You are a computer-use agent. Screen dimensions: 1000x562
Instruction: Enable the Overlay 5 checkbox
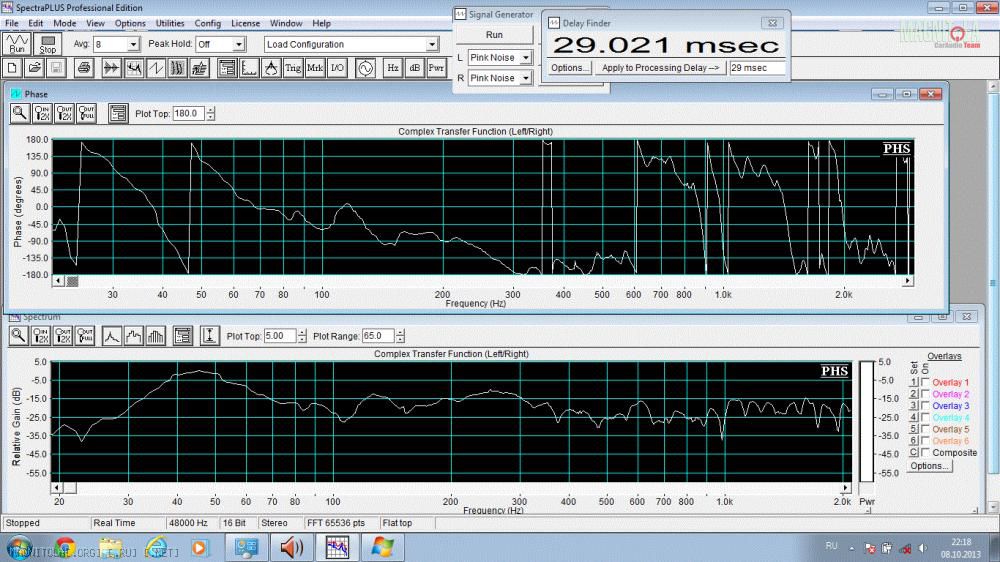[x=925, y=429]
